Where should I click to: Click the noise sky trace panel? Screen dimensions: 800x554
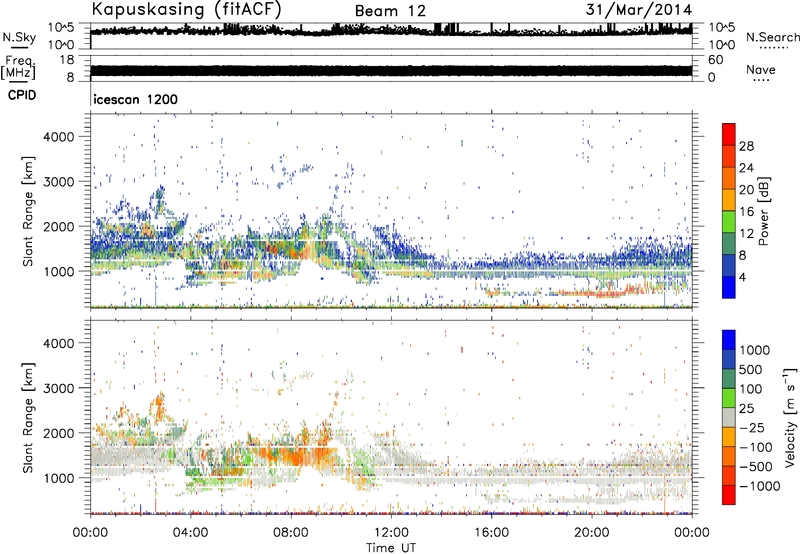391,36
